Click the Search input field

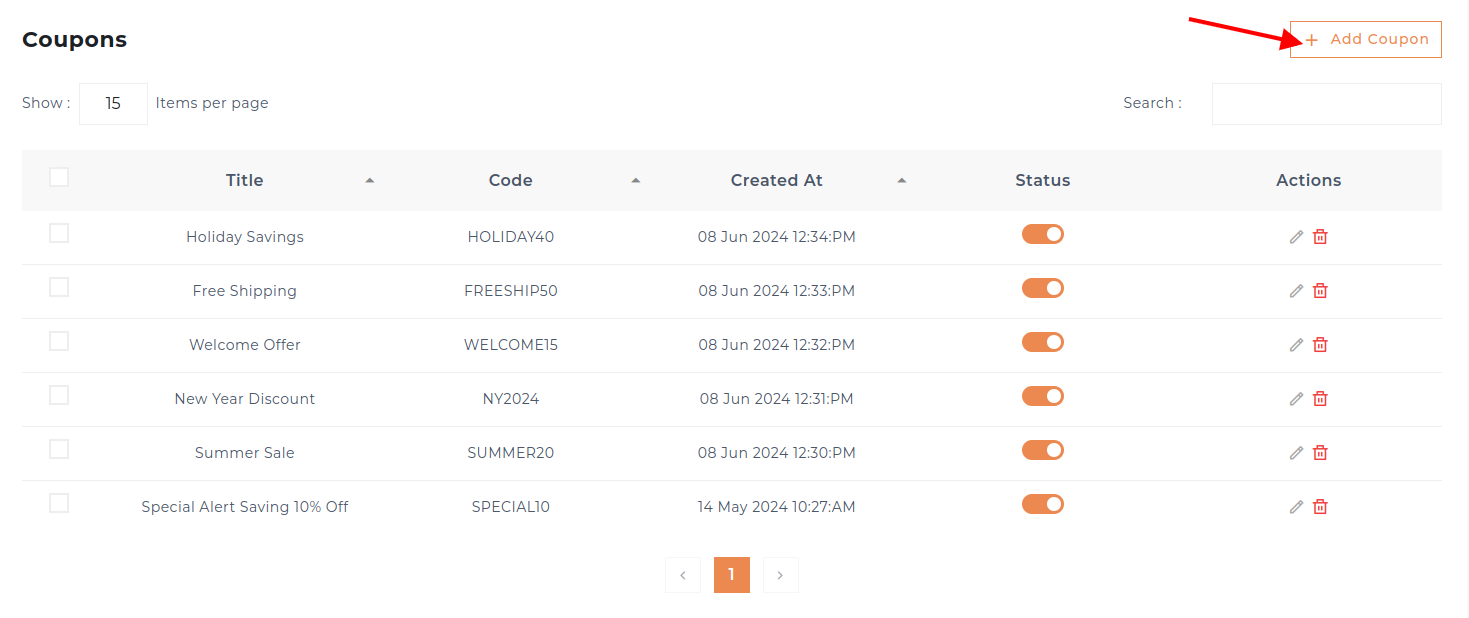(1326, 104)
